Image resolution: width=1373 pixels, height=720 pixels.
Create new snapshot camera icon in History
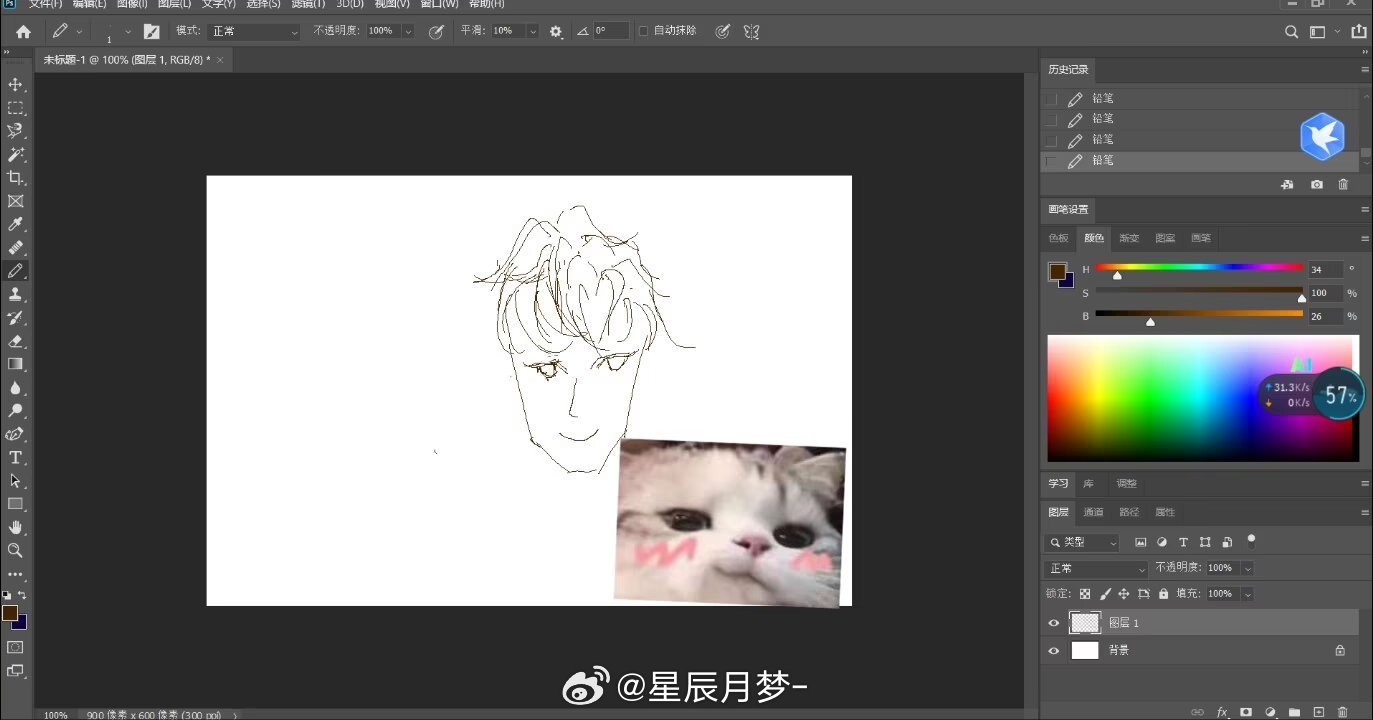[x=1316, y=185]
